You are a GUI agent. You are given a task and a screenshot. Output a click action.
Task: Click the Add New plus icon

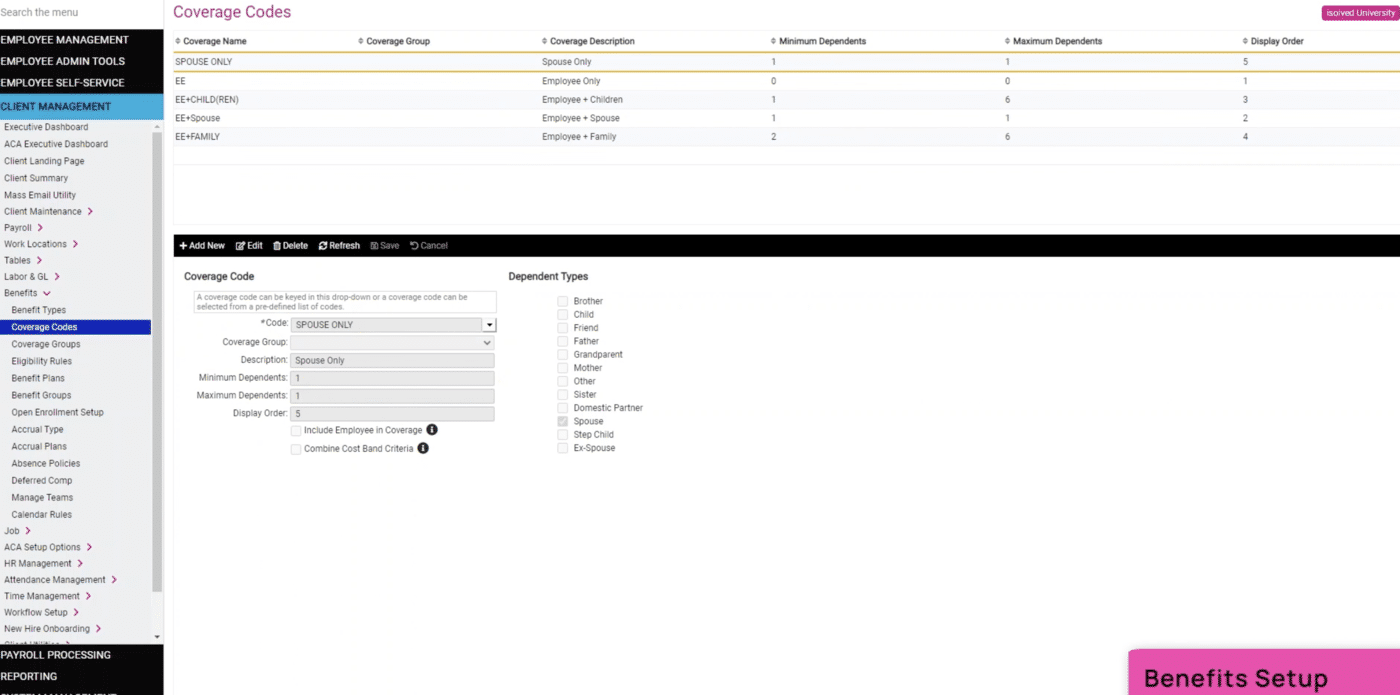(183, 245)
